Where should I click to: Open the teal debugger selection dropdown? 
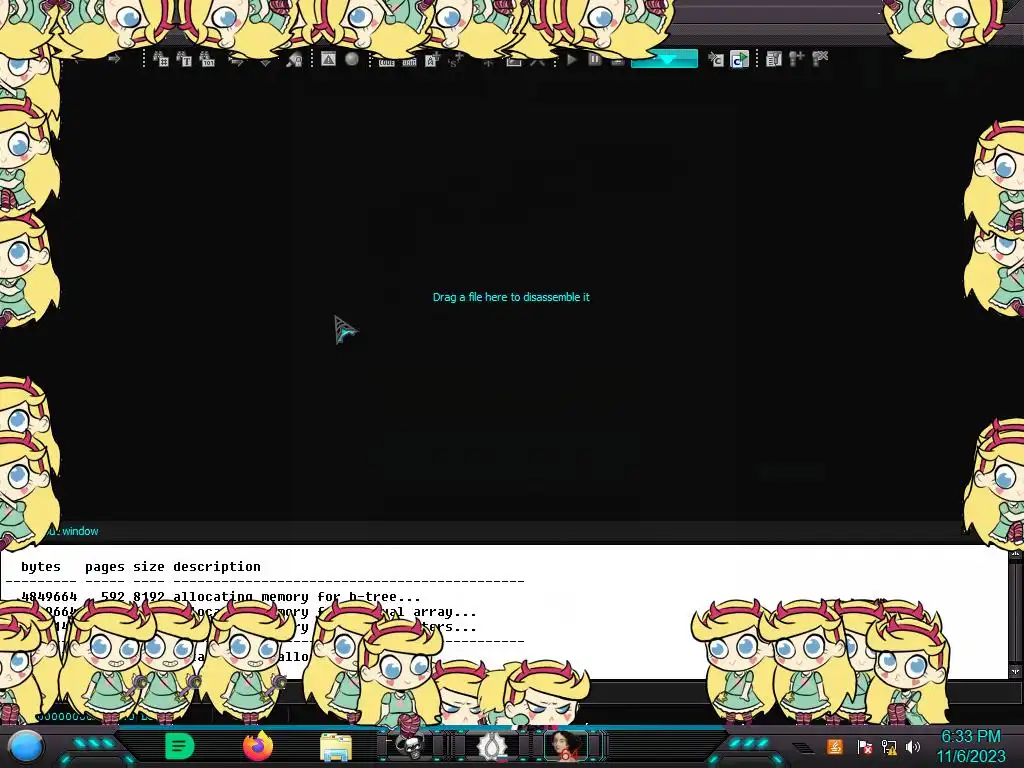point(664,59)
